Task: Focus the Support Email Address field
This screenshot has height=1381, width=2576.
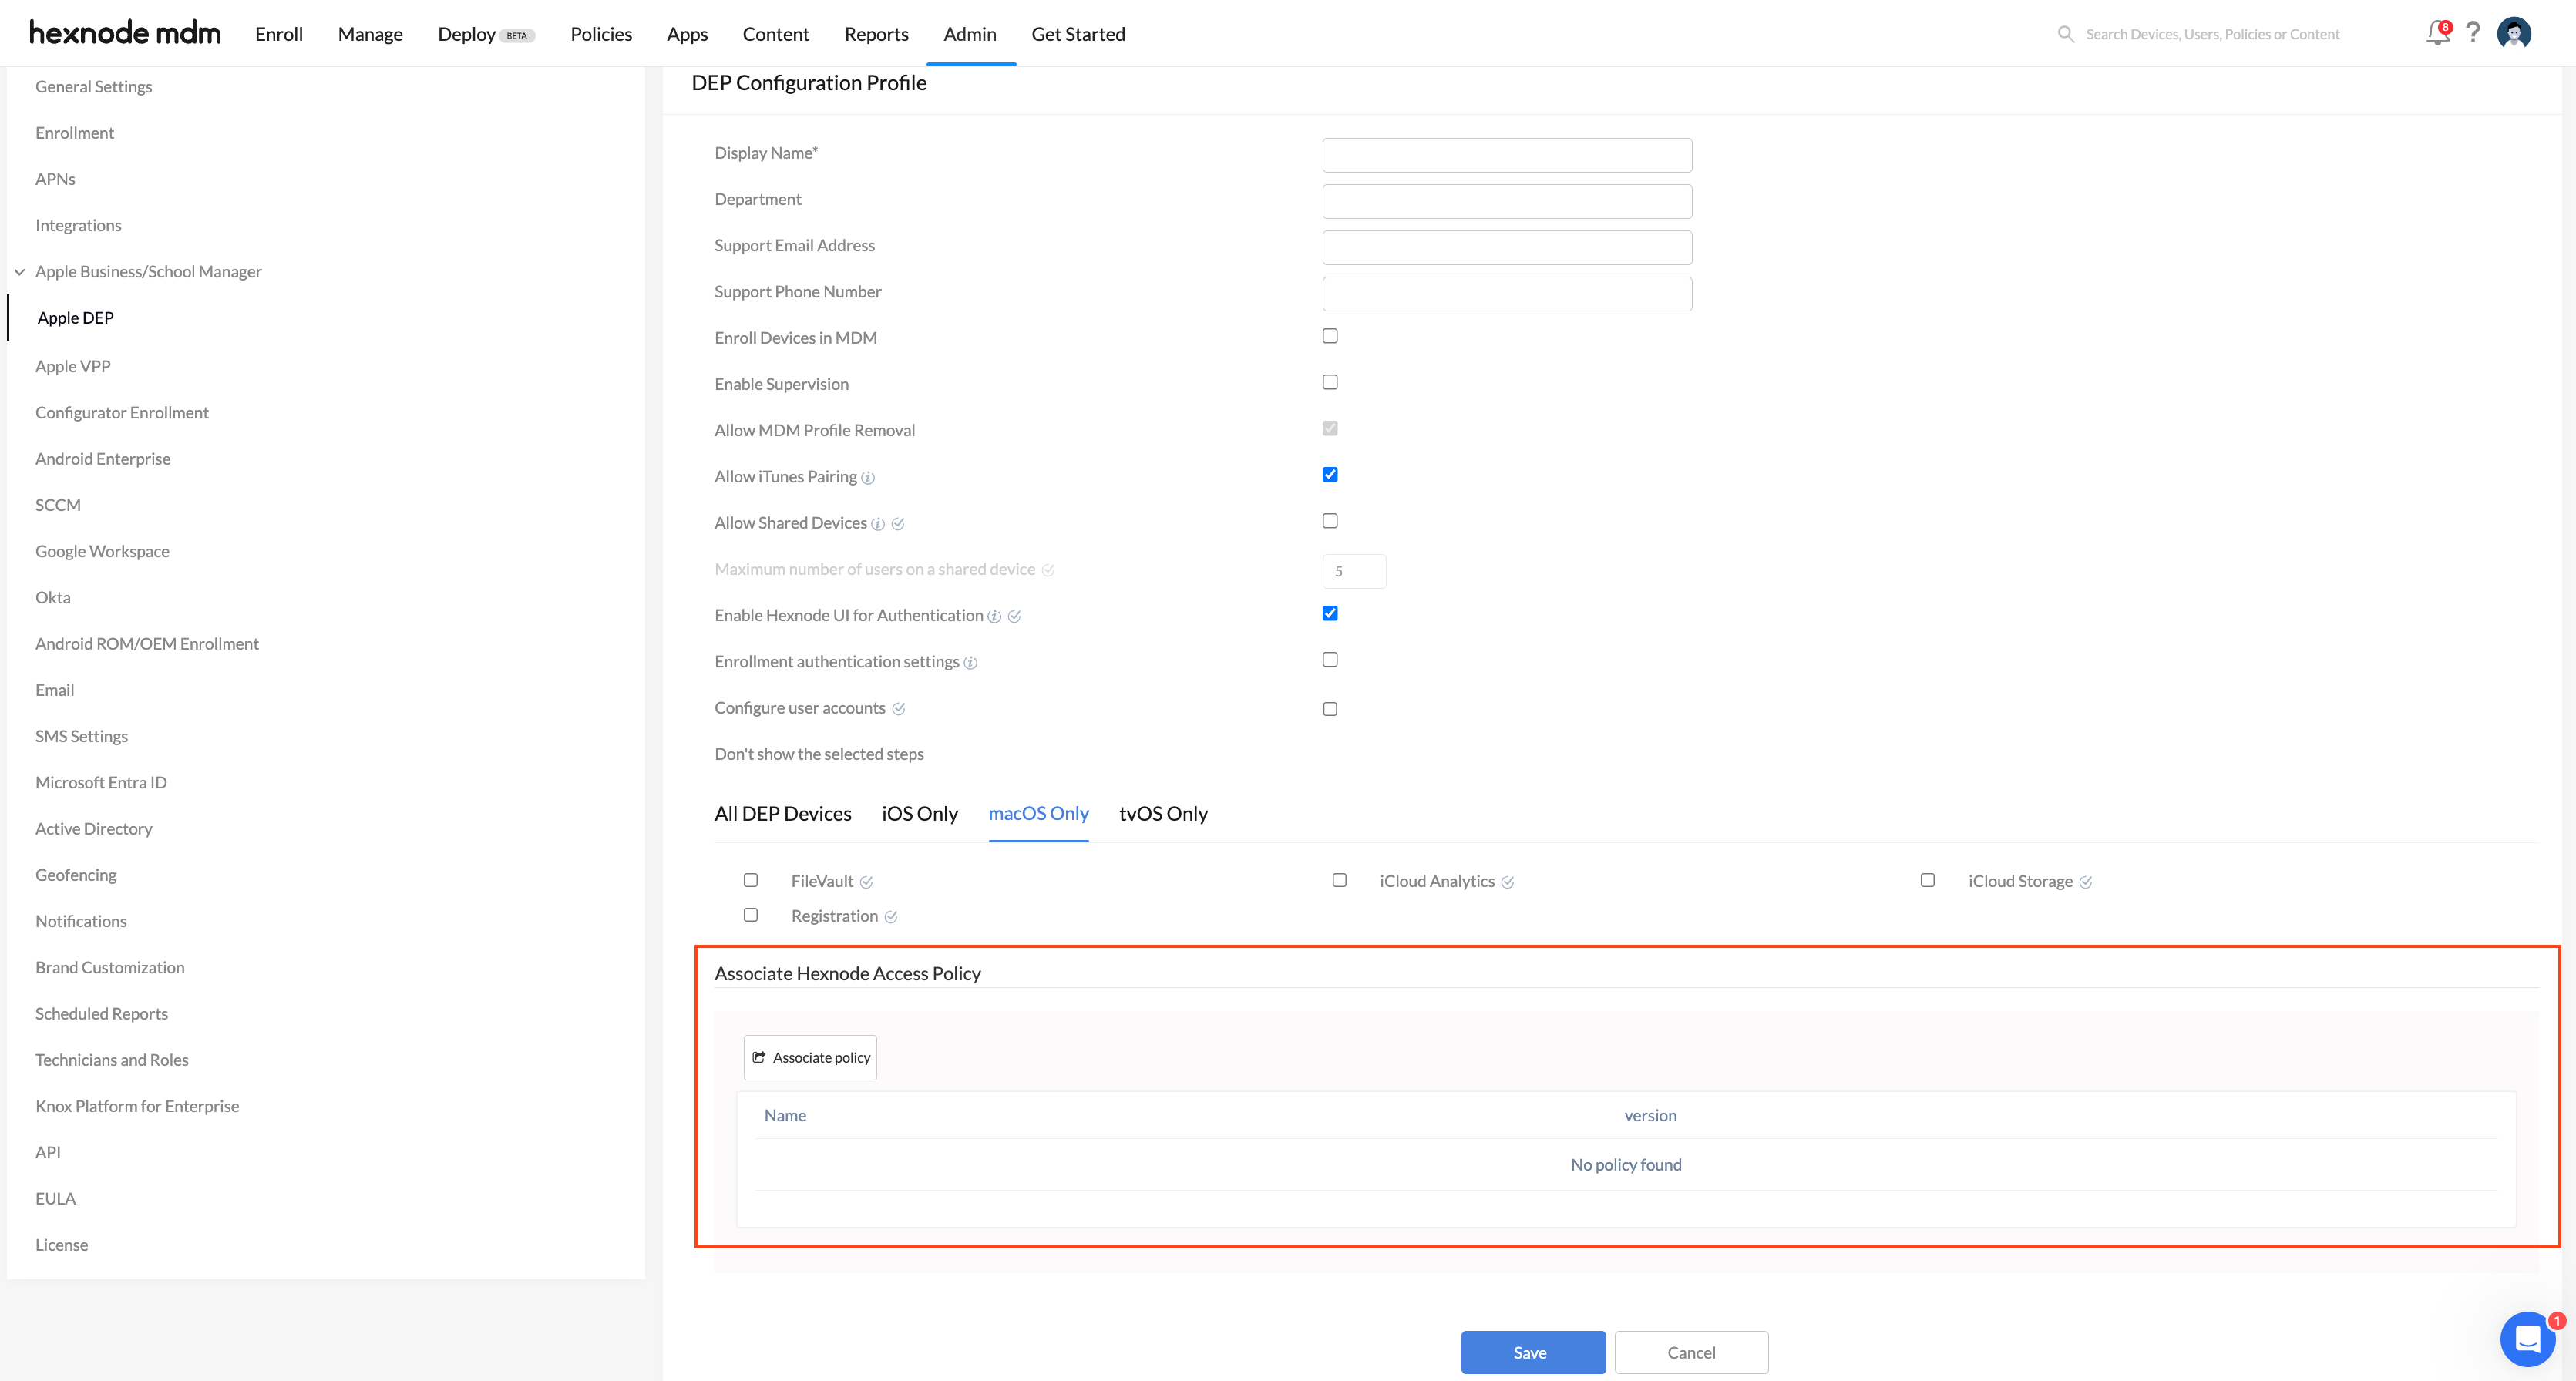Action: [x=1507, y=247]
